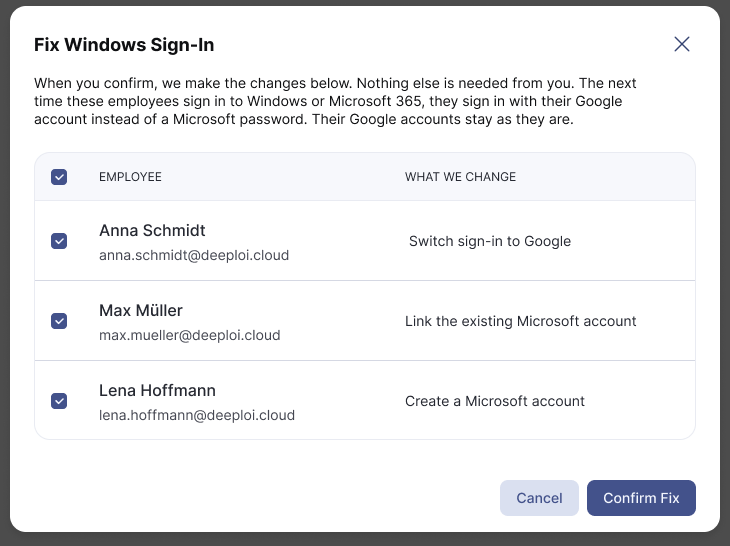Cancel the Windows sign-in fix
The height and width of the screenshot is (546, 730).
click(539, 498)
